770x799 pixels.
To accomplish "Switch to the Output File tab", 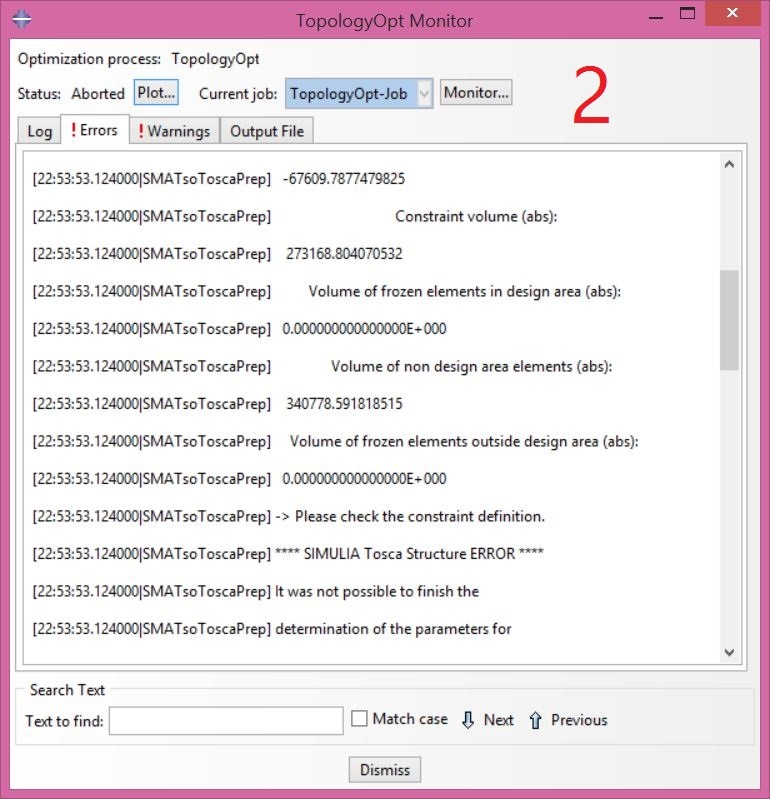I will [267, 131].
